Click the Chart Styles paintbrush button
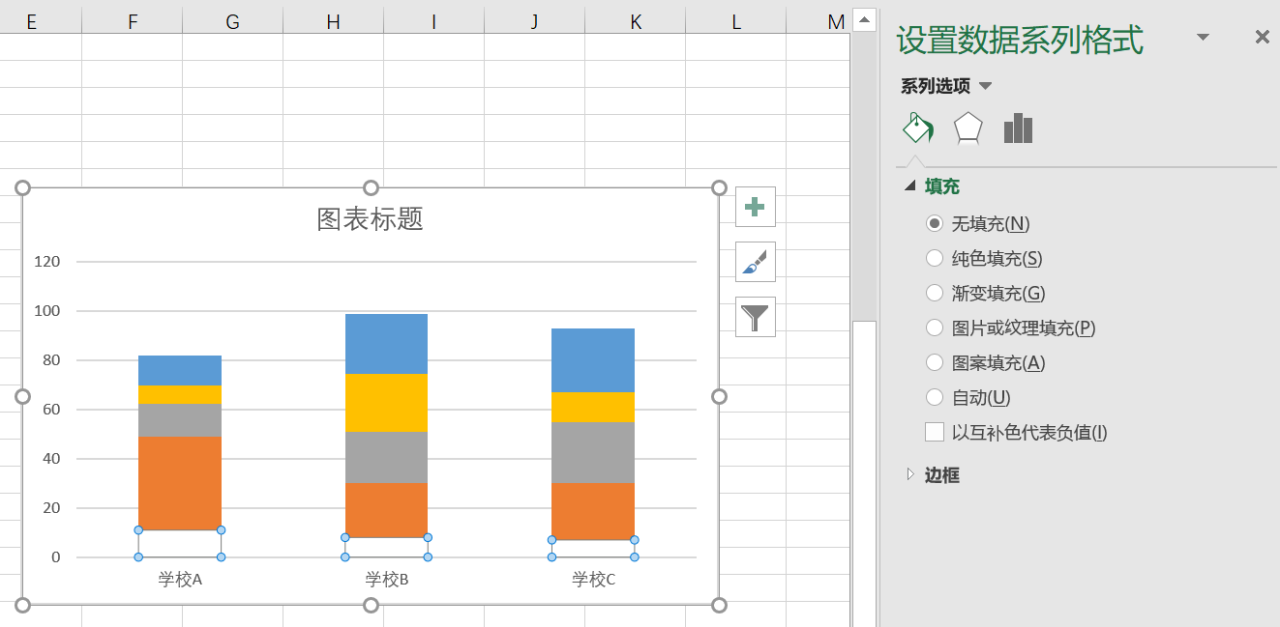 (x=755, y=262)
